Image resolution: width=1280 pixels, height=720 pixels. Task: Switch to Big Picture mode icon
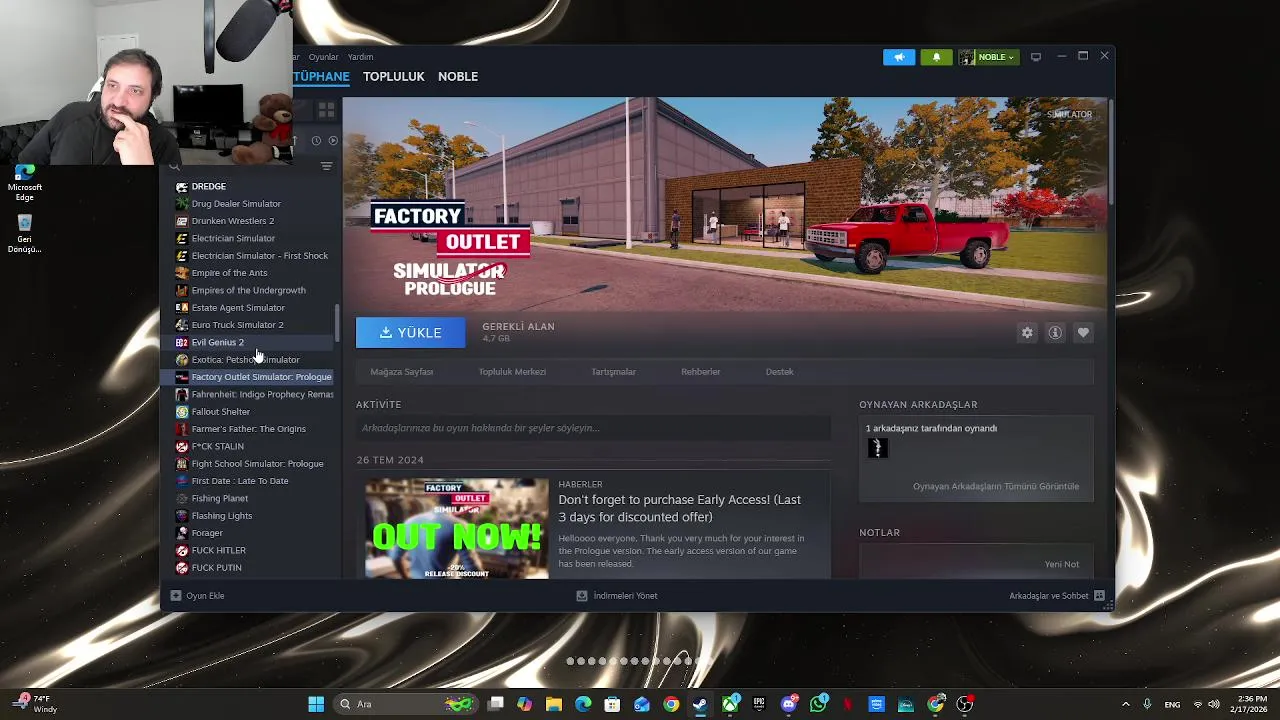point(1036,57)
